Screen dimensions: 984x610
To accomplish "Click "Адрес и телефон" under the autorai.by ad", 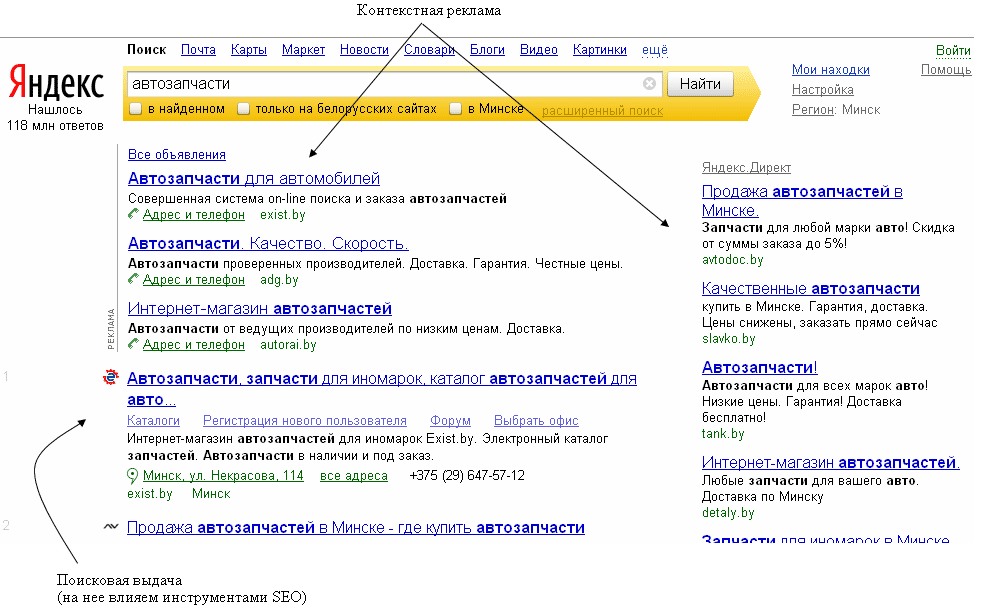I will pos(193,345).
